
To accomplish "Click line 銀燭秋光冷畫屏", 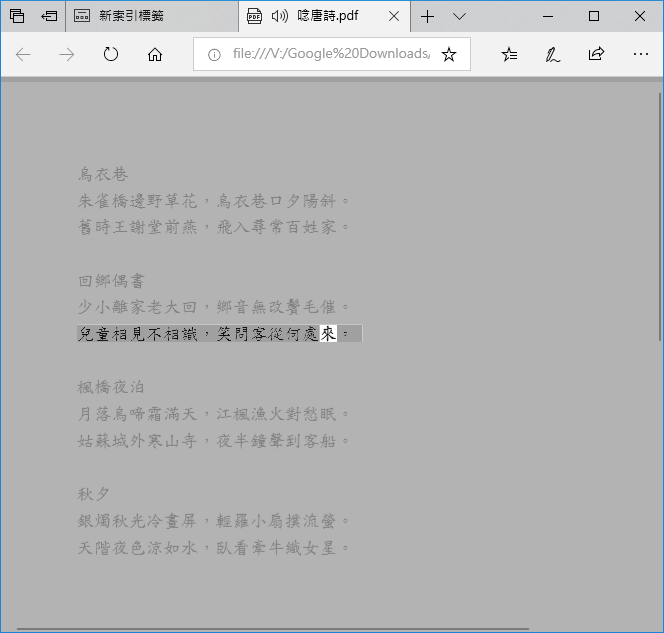I will (x=138, y=521).
